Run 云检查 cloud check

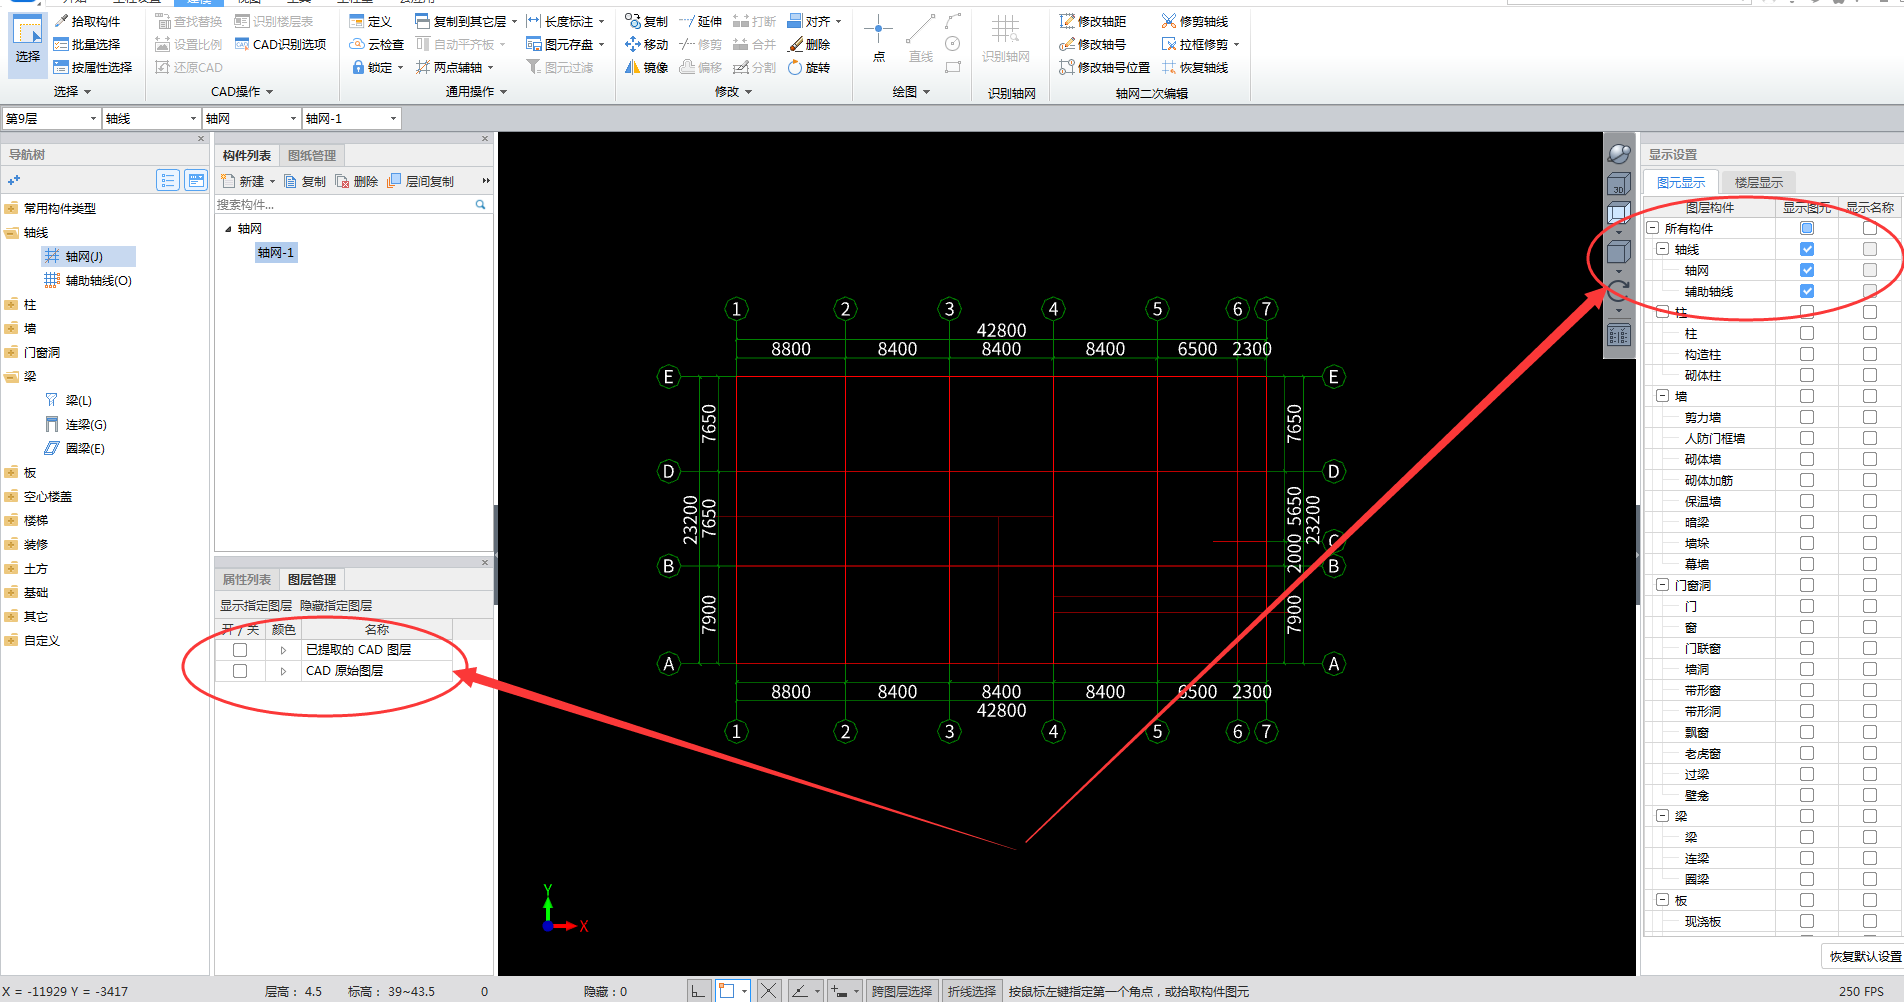[x=376, y=44]
